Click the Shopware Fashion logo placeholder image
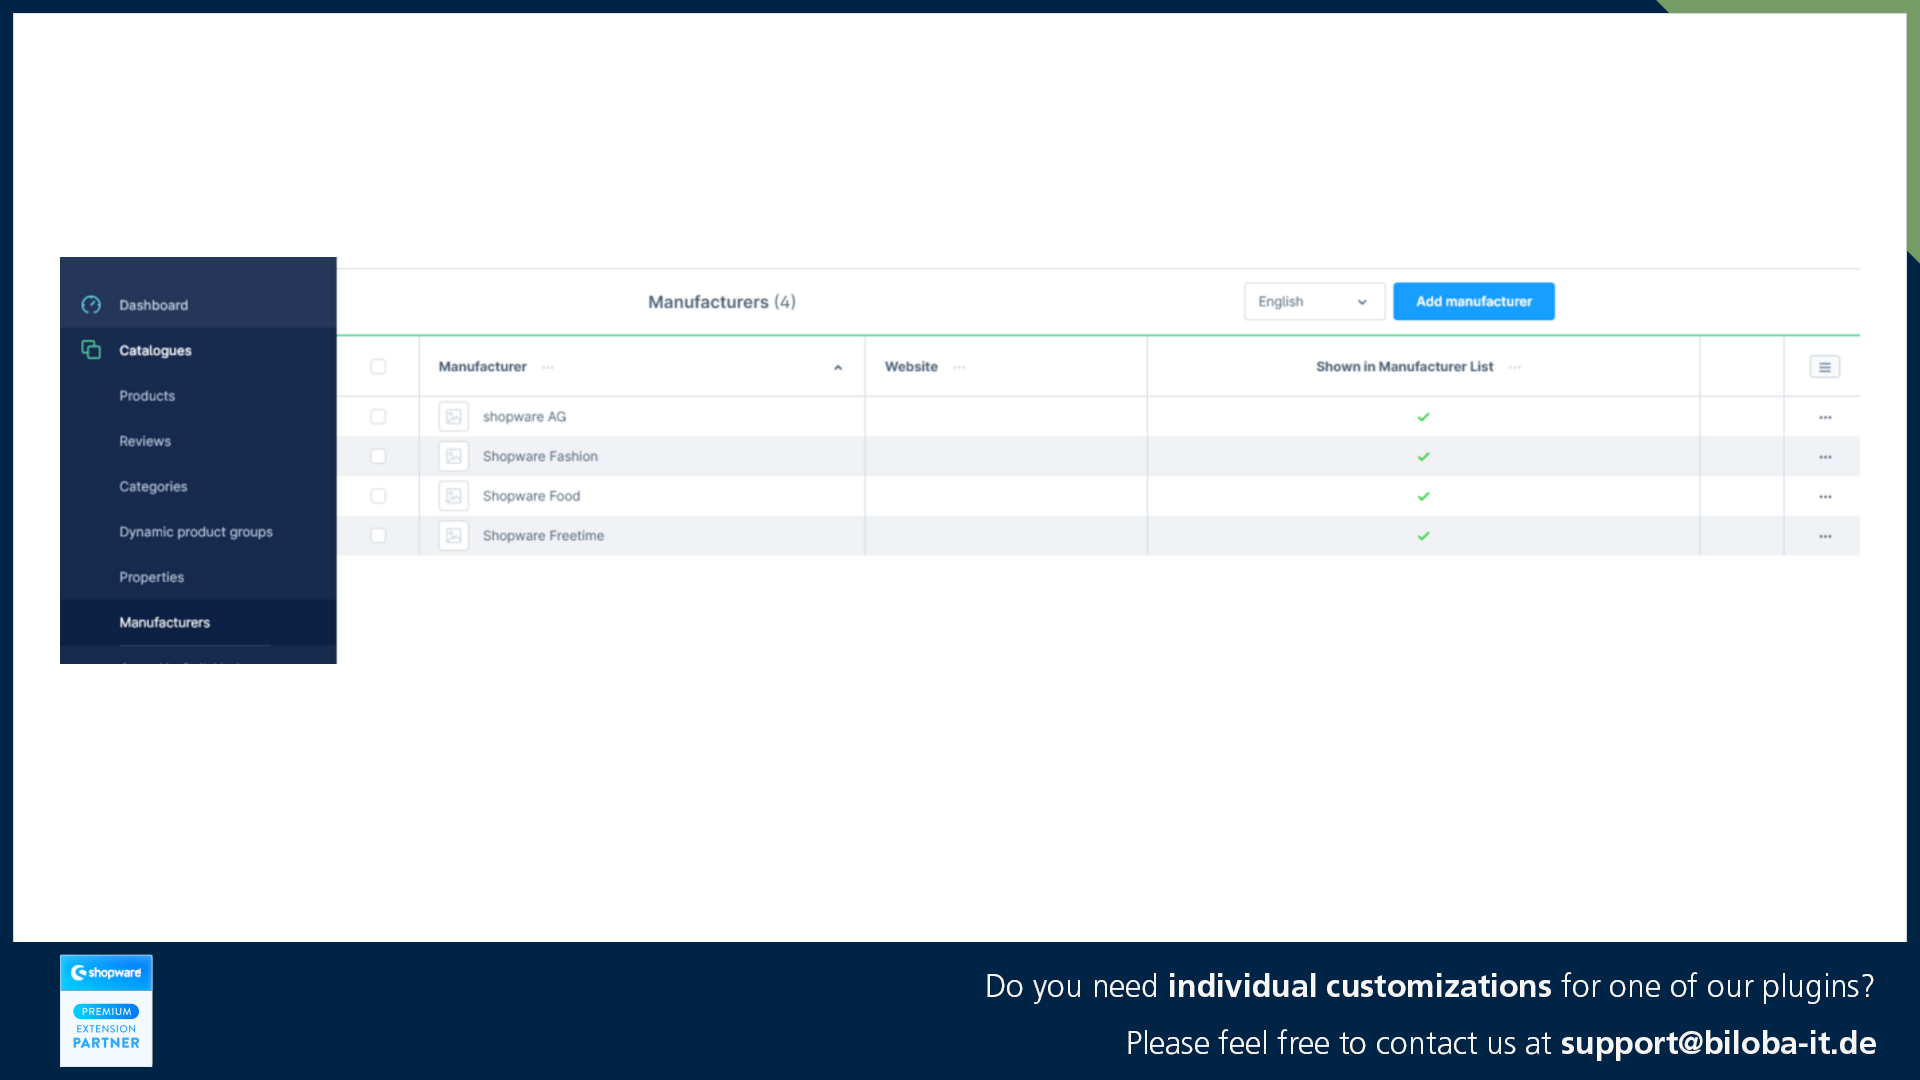This screenshot has width=1920, height=1080. tap(454, 457)
